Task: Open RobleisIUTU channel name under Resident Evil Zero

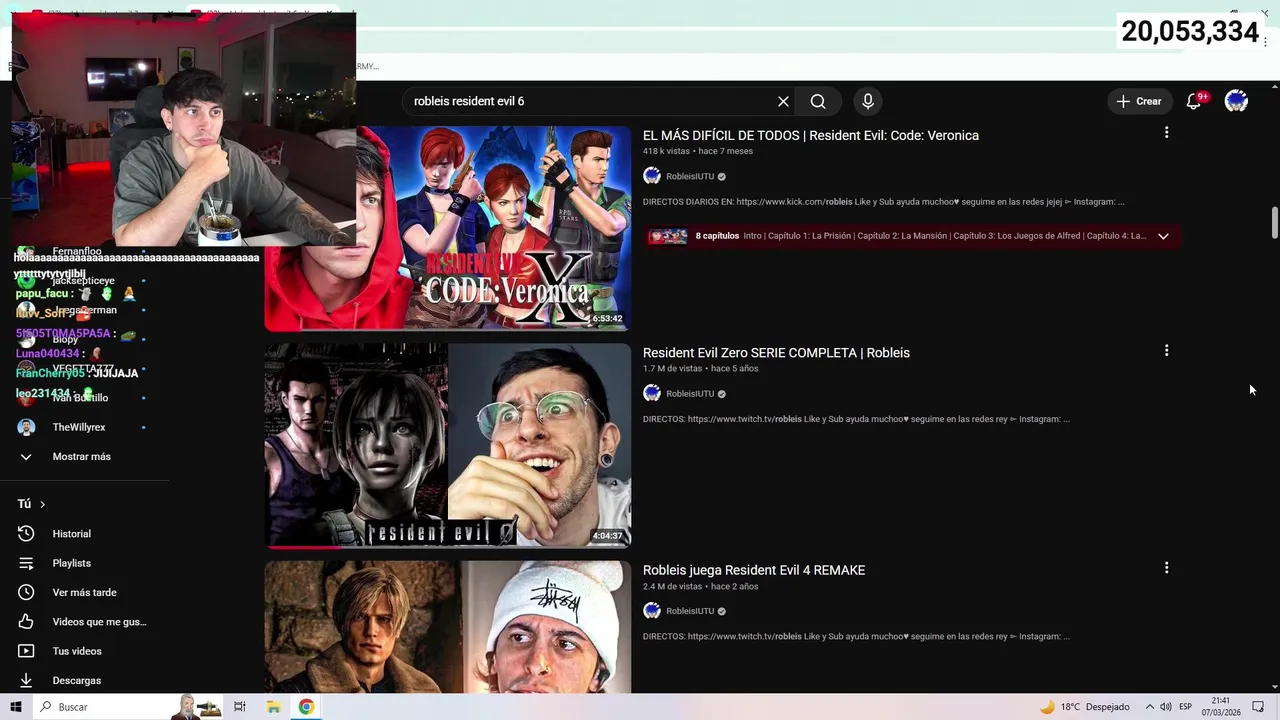Action: 690,394
